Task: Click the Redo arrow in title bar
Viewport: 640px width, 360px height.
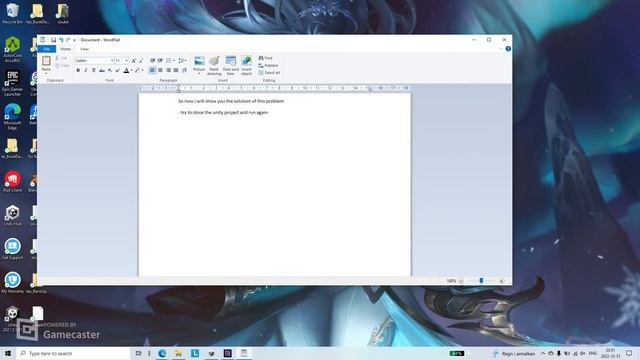Action: pos(68,40)
